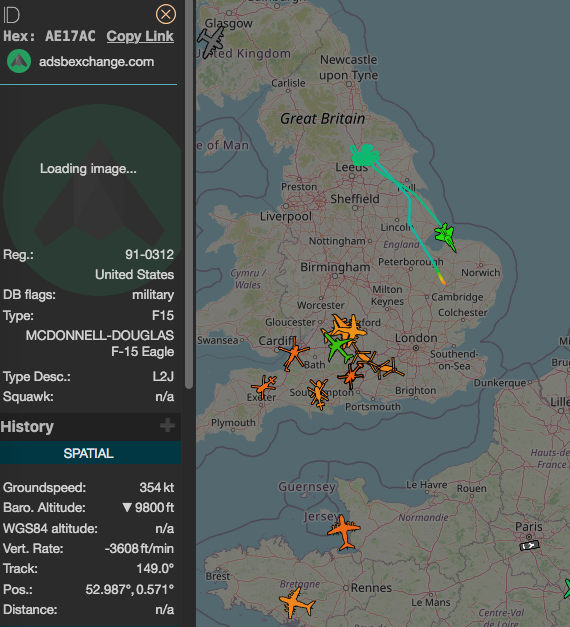The height and width of the screenshot is (627, 570).
Task: Select the grey military aircraft near Glasgow
Action: pyautogui.click(x=211, y=42)
